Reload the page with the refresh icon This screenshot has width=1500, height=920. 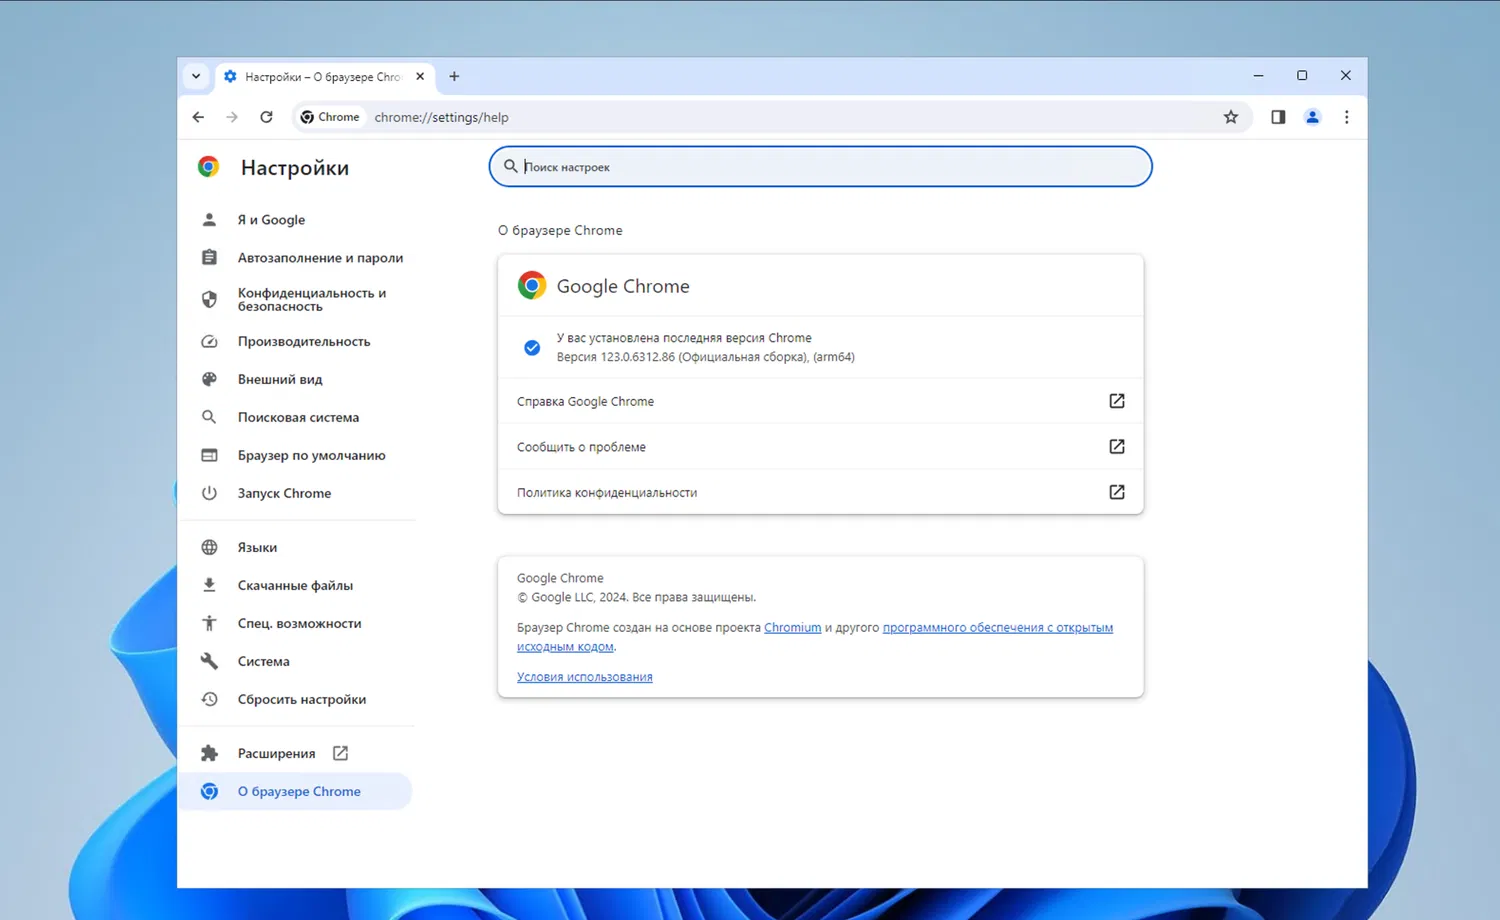pyautogui.click(x=266, y=117)
